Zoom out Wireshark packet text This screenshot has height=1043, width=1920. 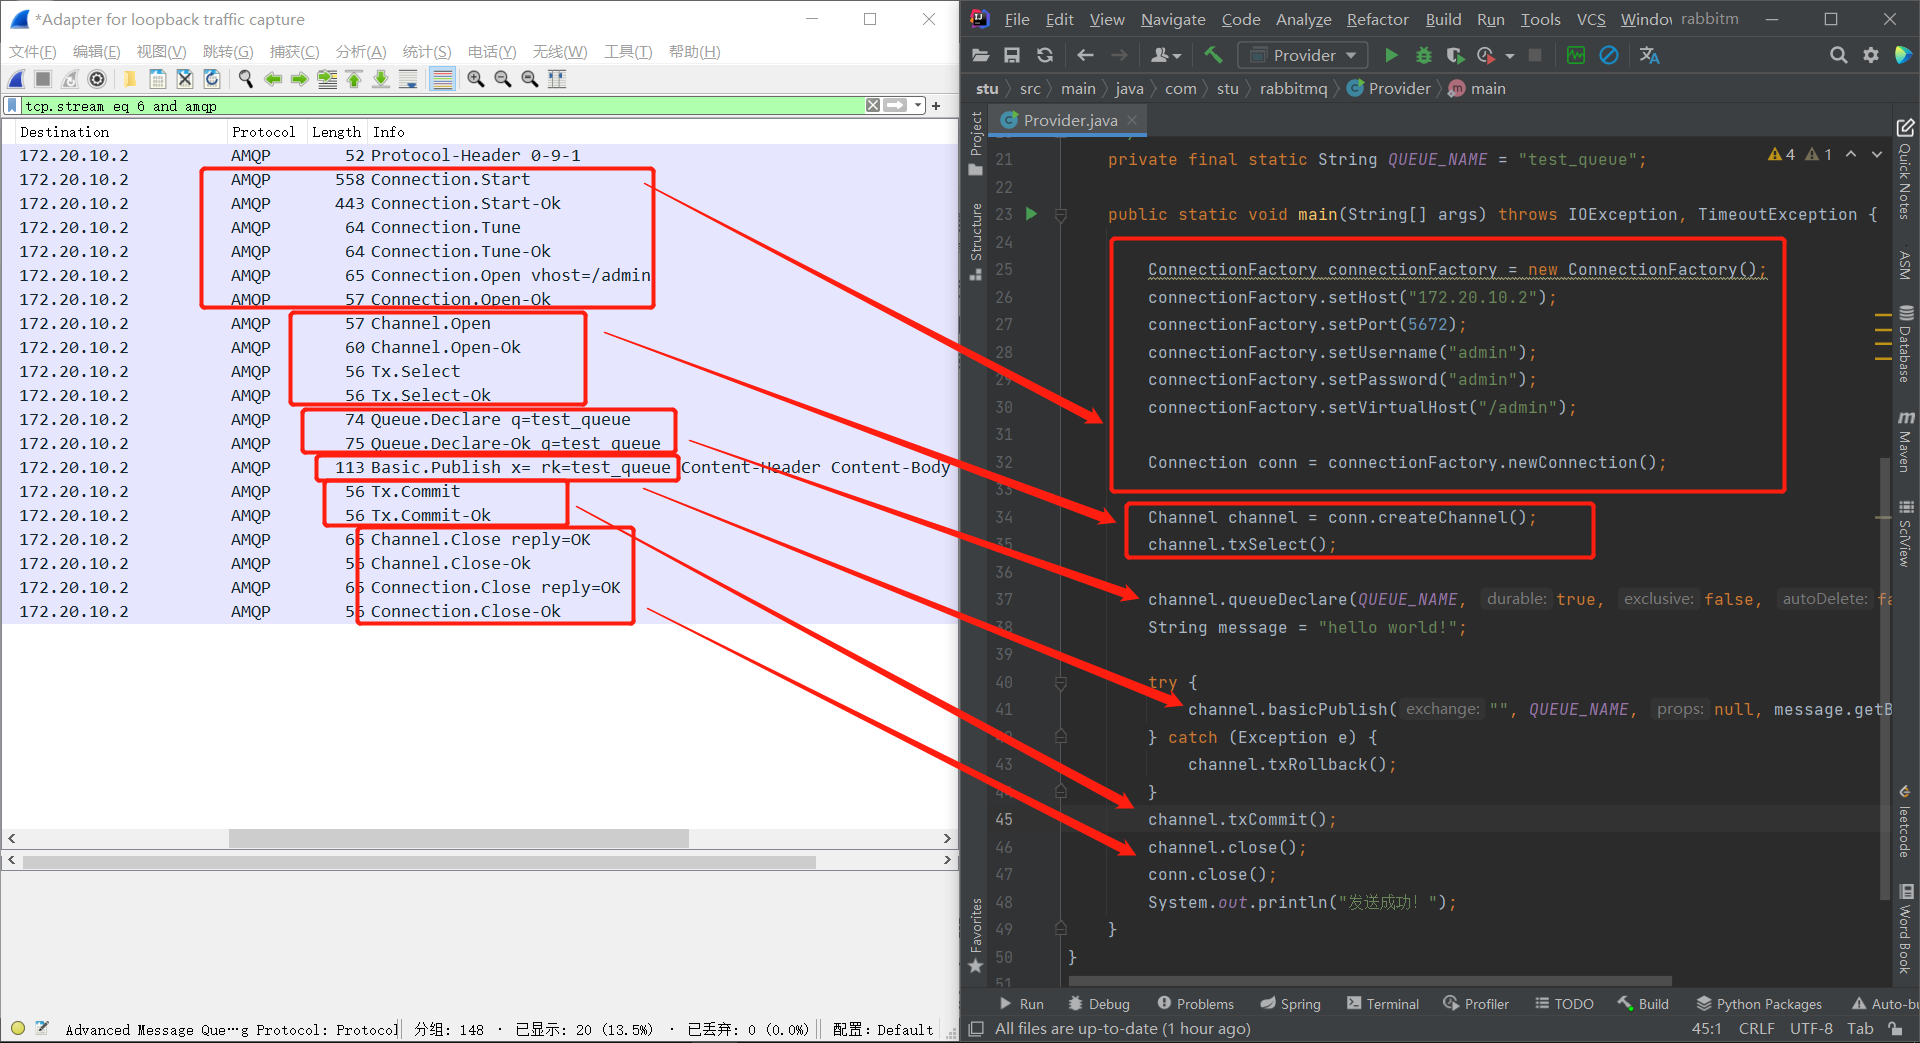[x=503, y=79]
